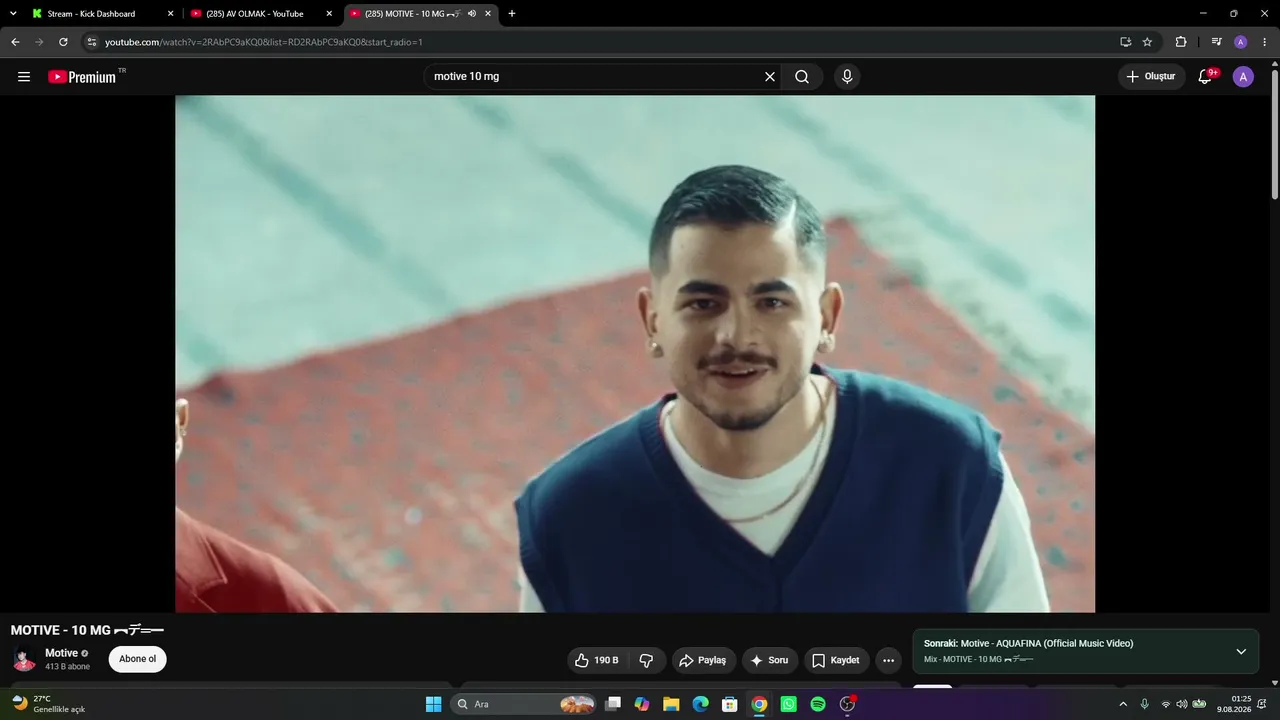Open the YouTube account avatar menu
1280x720 pixels.
pos(1243,77)
